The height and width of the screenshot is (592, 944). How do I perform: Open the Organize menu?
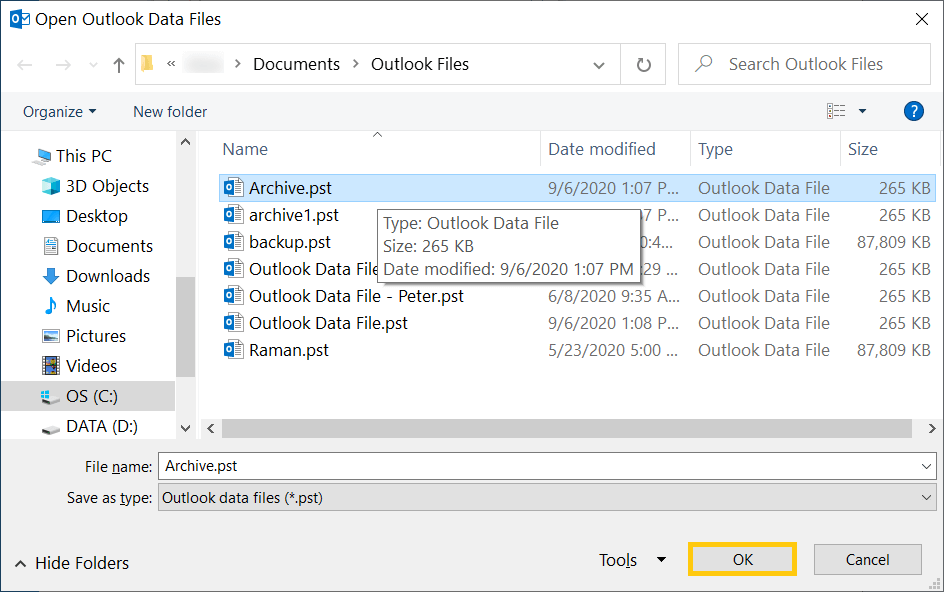[x=59, y=111]
